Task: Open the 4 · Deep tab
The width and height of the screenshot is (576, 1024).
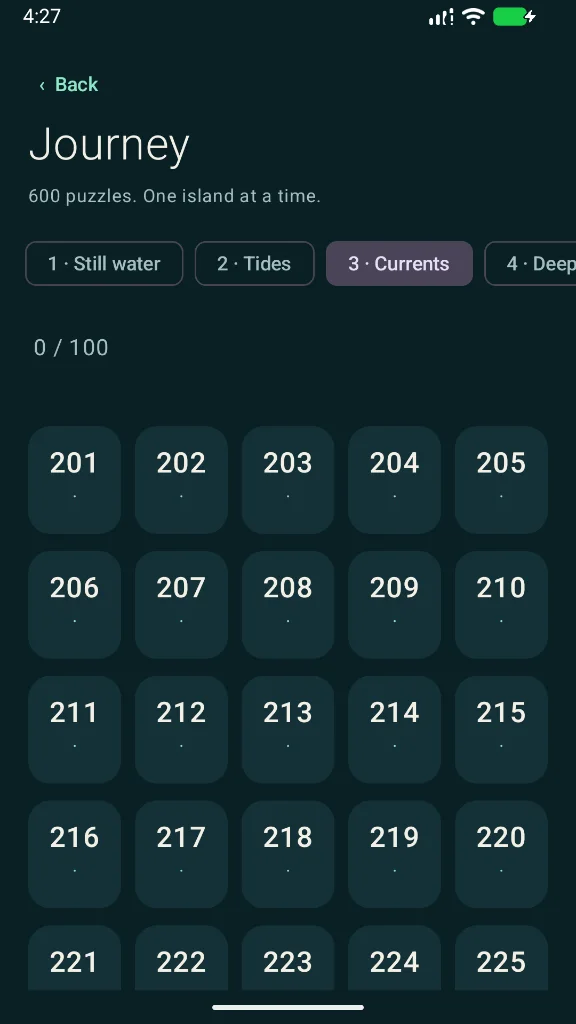Action: click(530, 263)
